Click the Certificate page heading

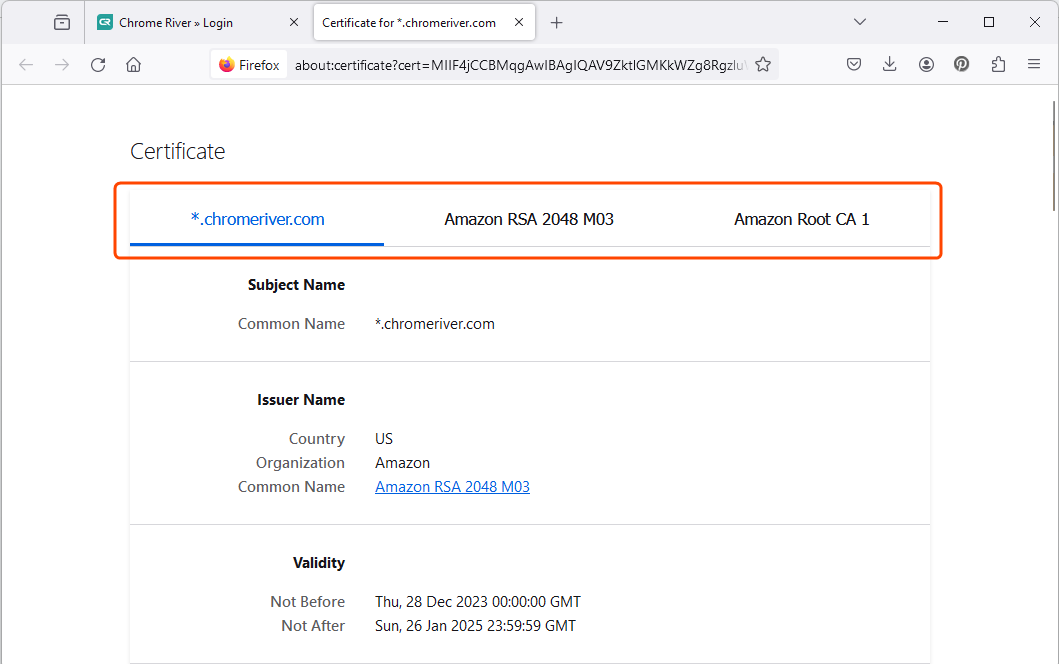pos(178,151)
